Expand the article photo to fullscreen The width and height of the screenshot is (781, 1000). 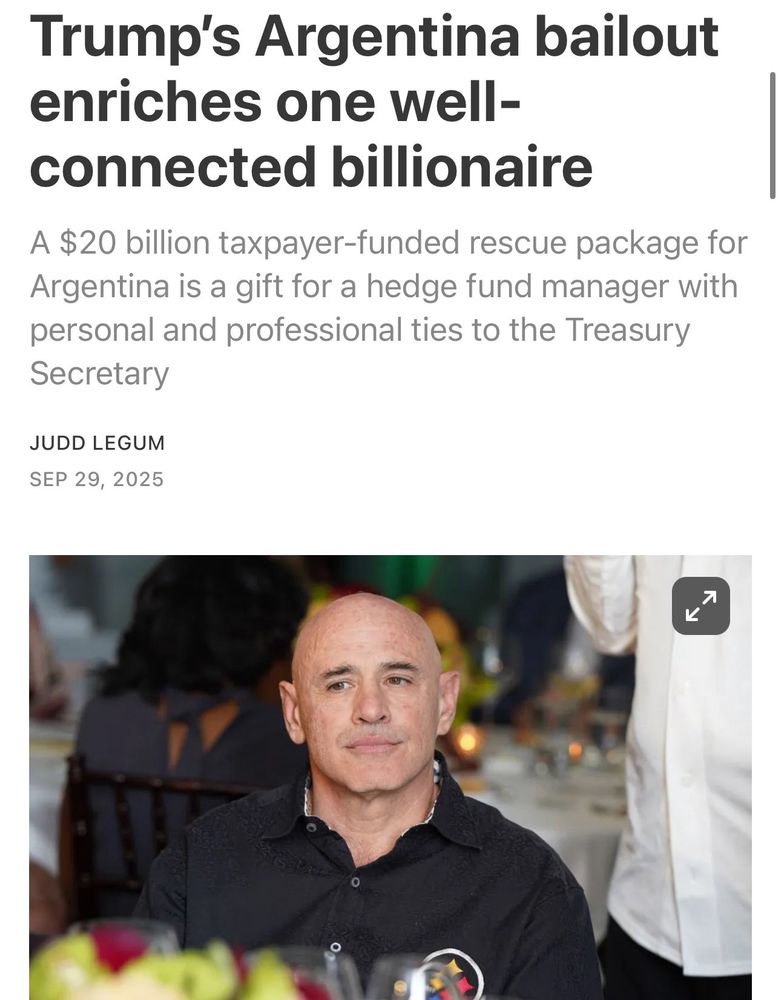(x=701, y=606)
